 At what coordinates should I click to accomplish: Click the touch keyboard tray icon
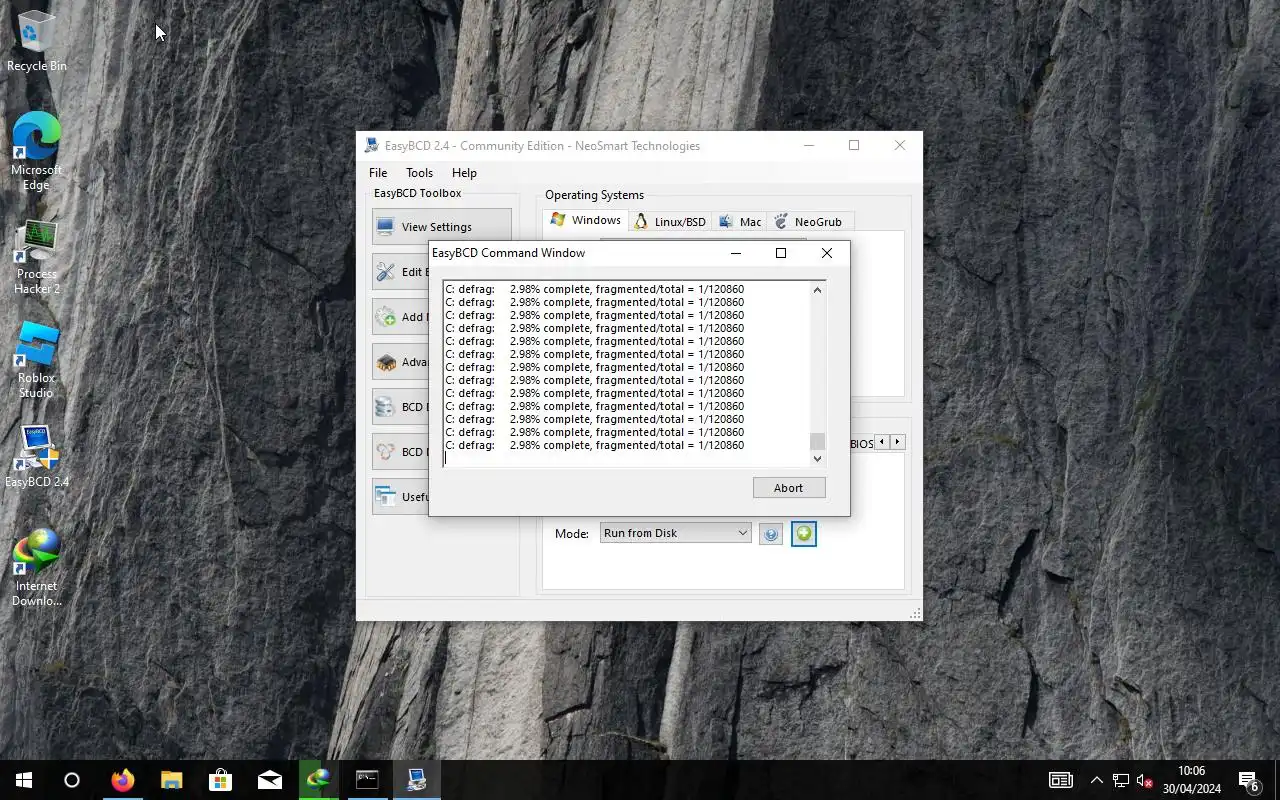coord(1061,780)
